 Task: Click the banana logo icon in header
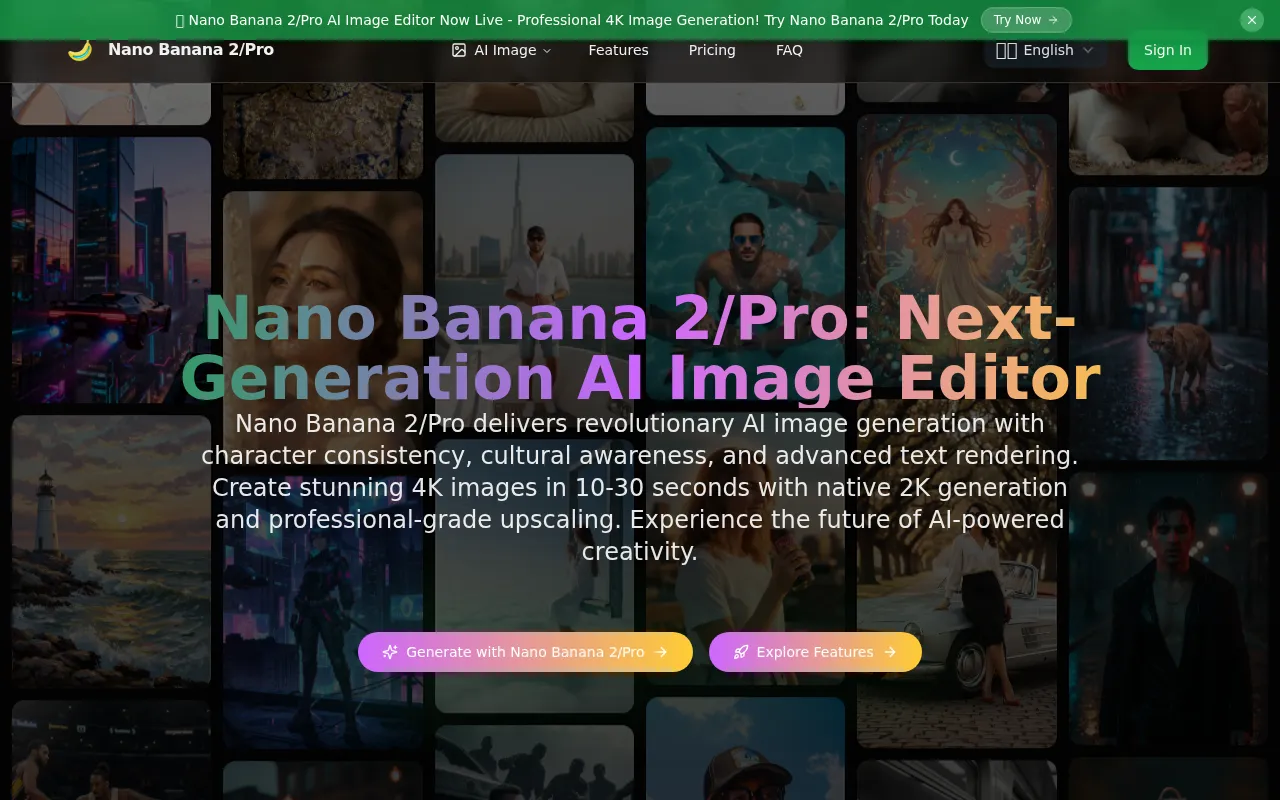click(x=80, y=49)
